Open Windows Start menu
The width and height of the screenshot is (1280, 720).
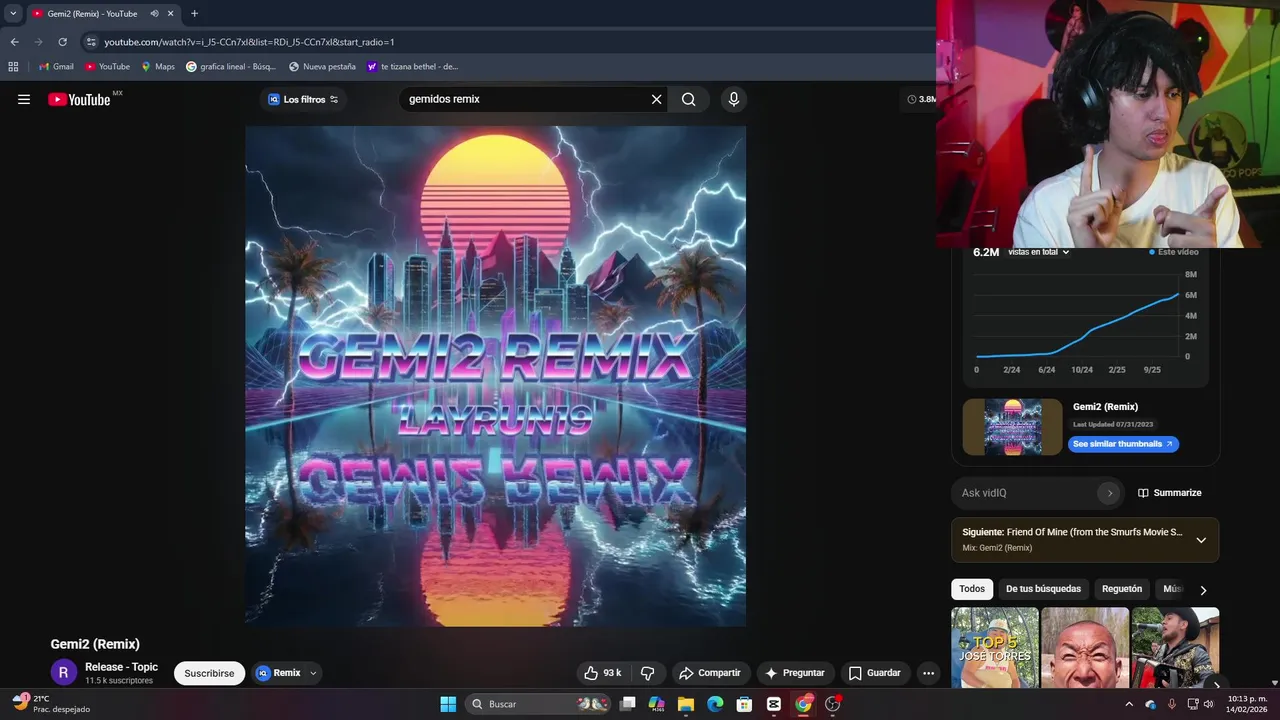448,704
